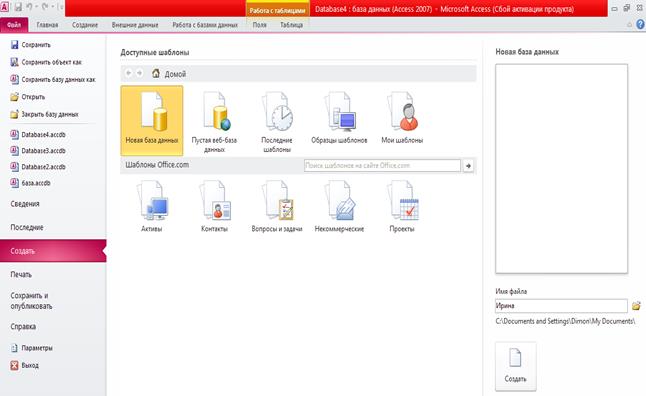Open the Вопросы и задачи template category
Viewport: 646px width, 396px height.
pos(277,206)
